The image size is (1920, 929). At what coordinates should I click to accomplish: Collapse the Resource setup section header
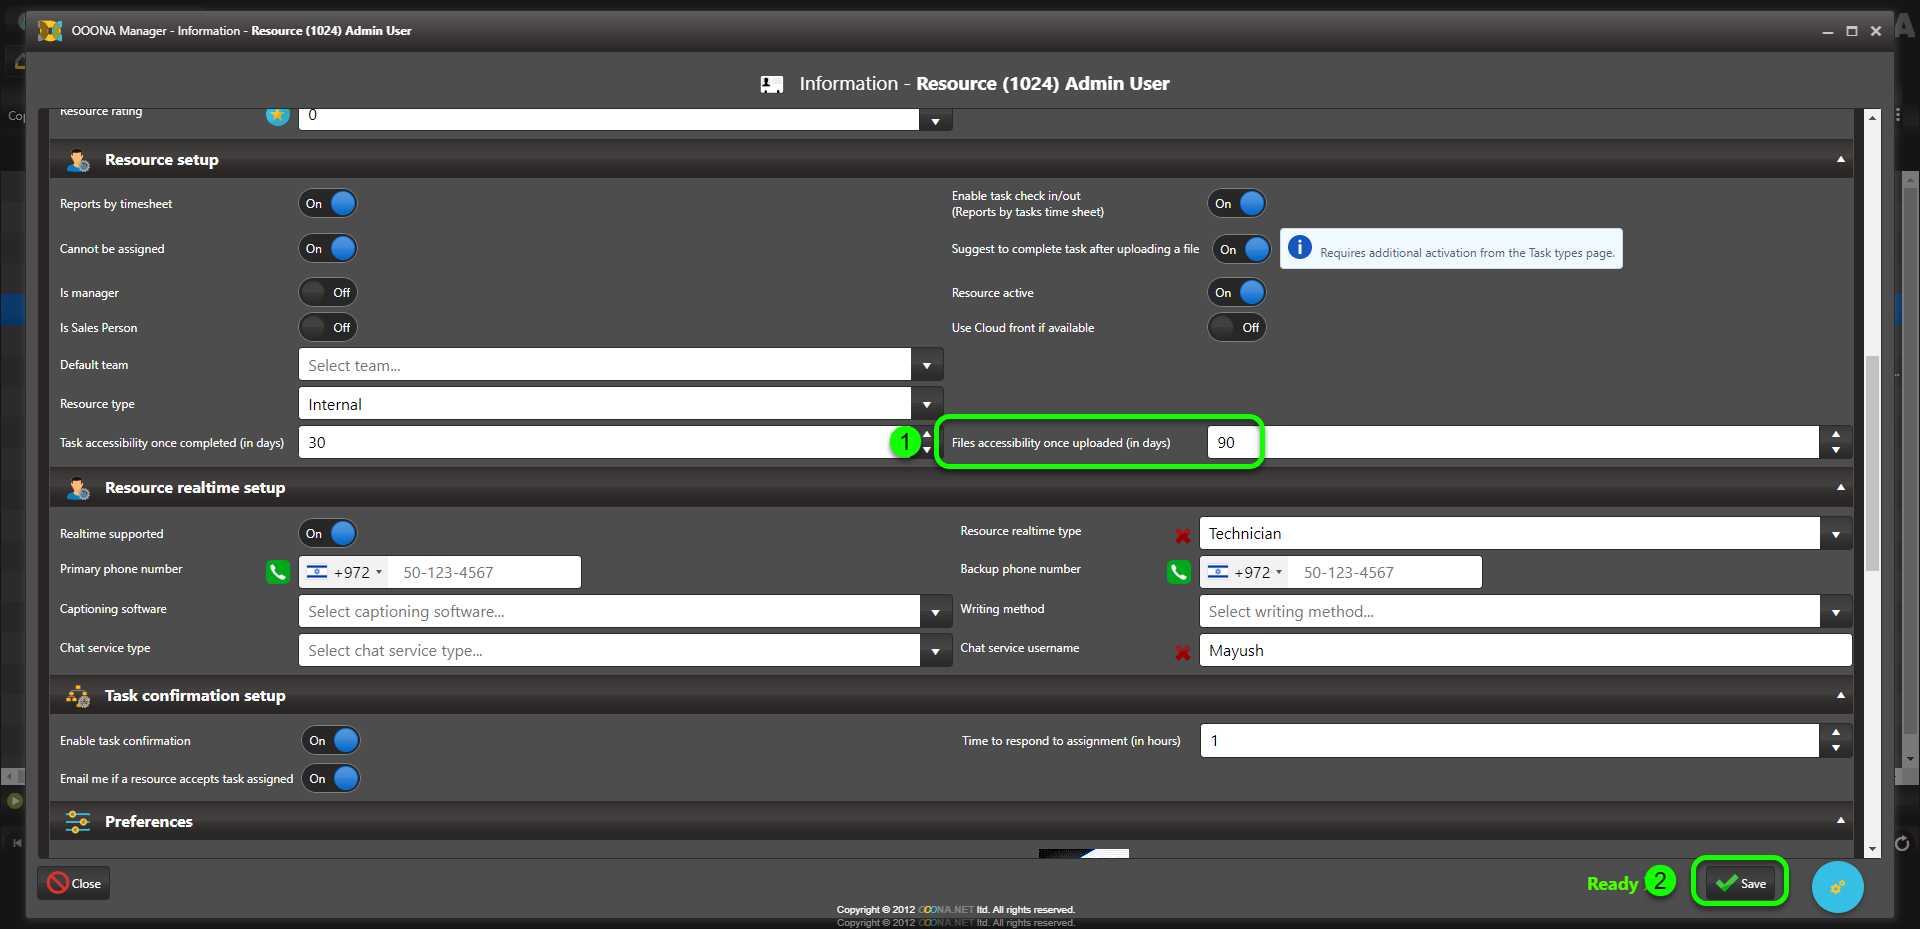pos(1840,160)
